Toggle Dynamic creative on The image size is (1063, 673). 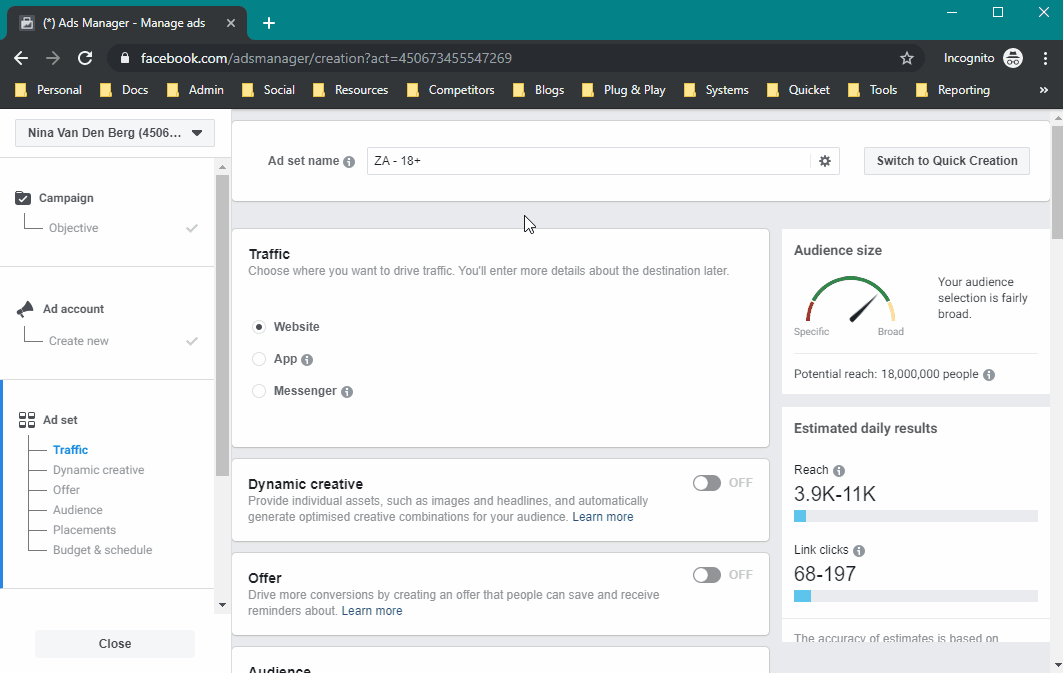point(706,483)
